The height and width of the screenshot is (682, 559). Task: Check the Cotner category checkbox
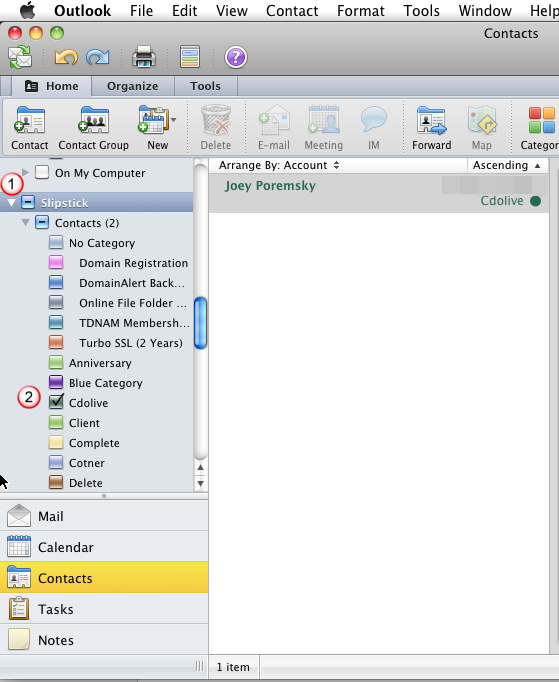point(56,462)
